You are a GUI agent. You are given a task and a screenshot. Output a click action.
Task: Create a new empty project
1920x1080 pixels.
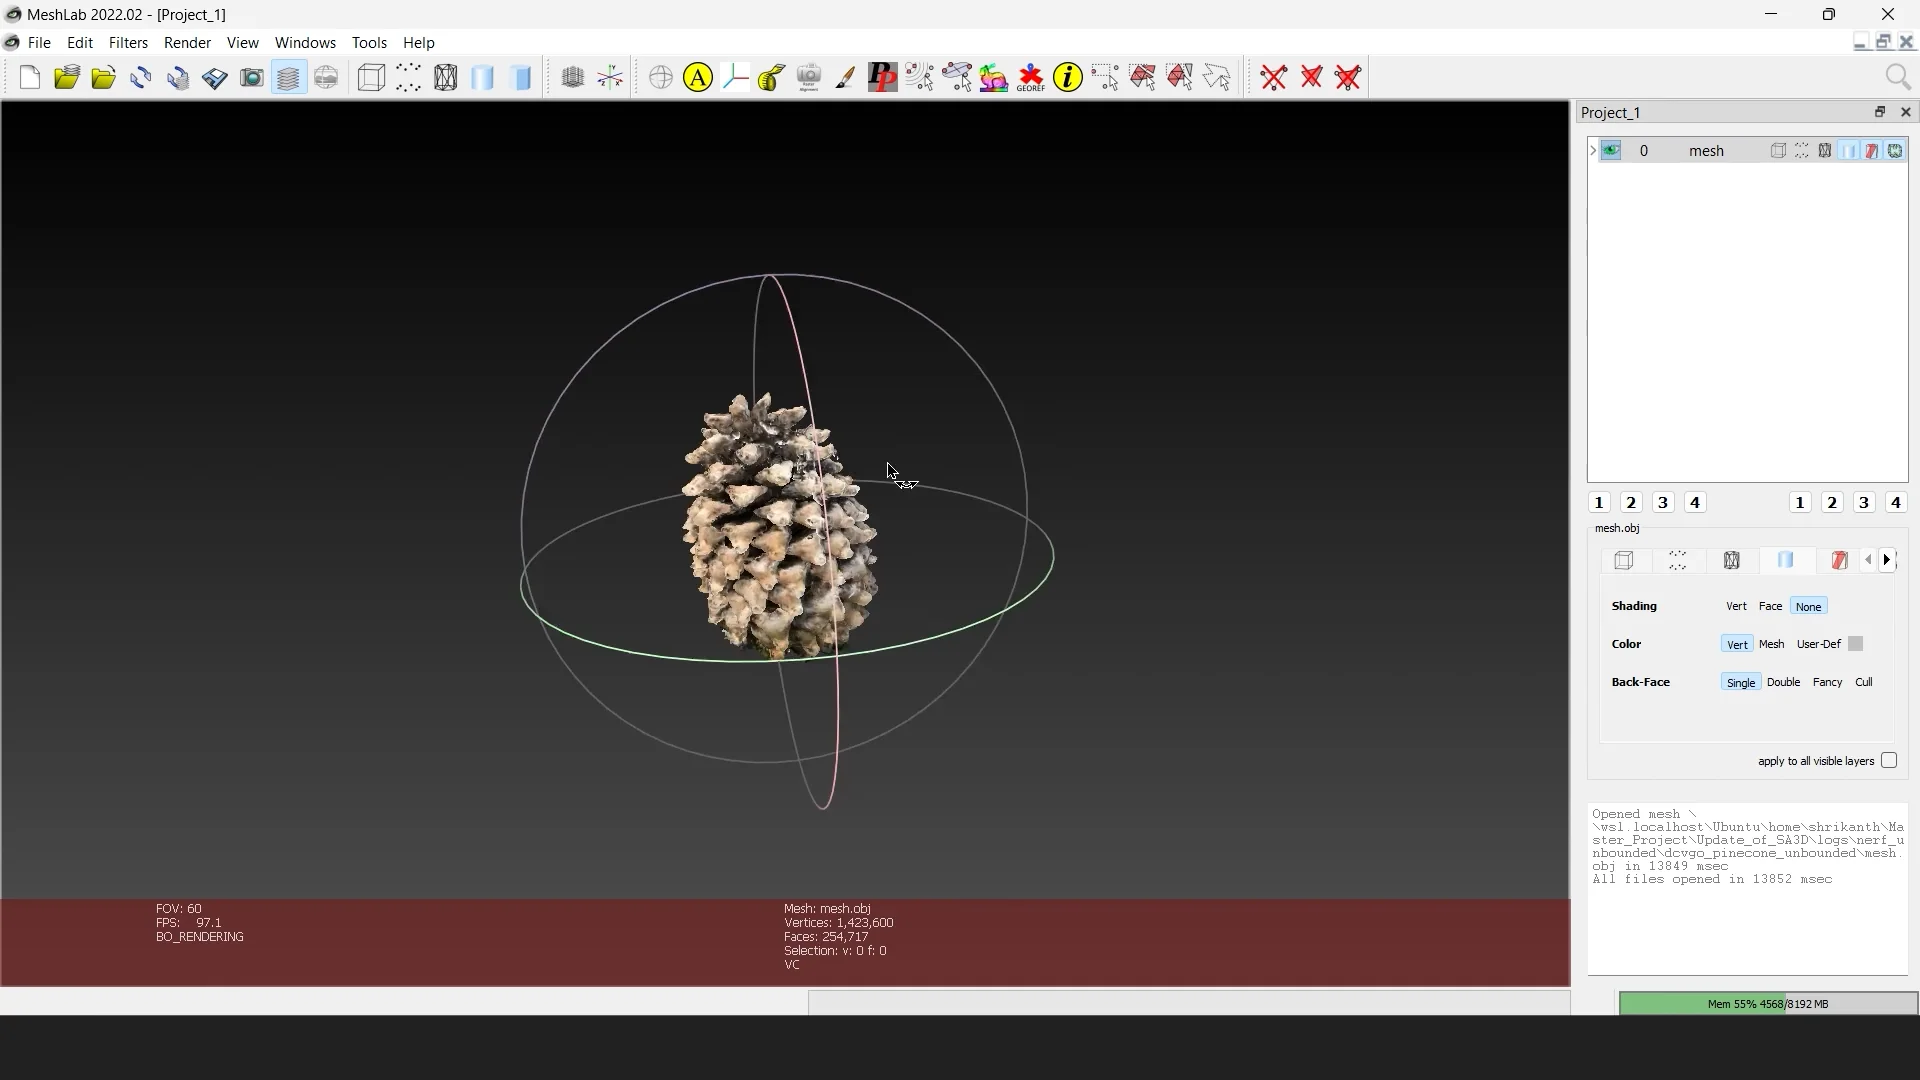tap(29, 77)
